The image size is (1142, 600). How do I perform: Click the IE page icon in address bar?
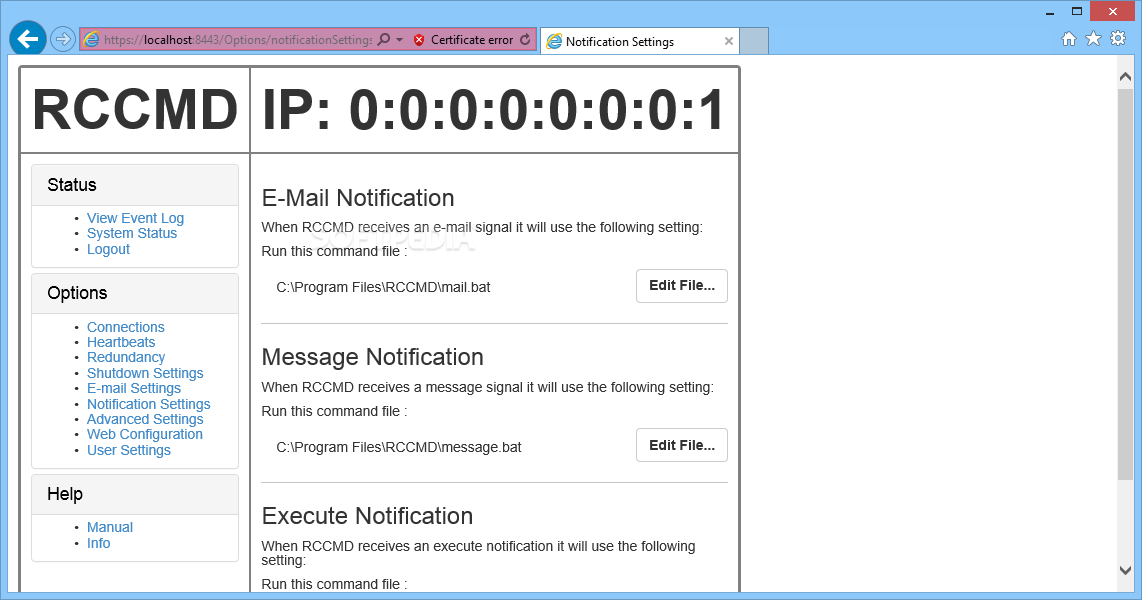click(x=91, y=39)
